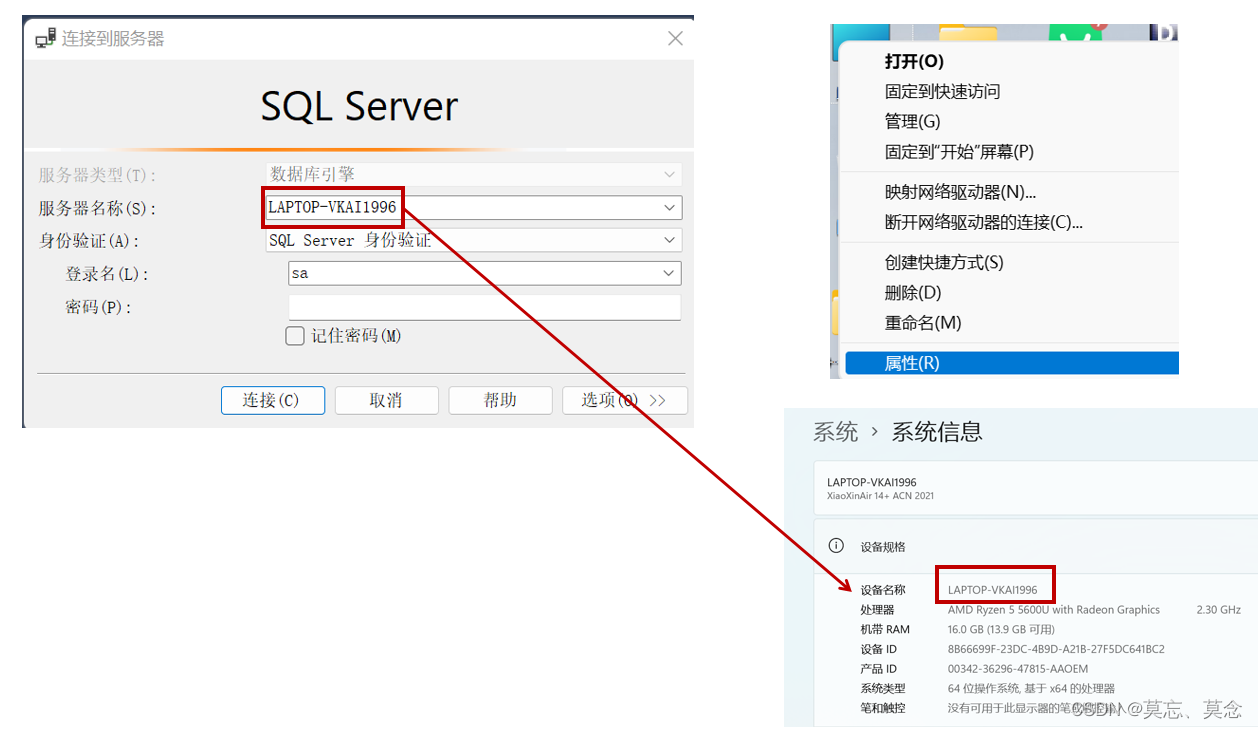Screen dimensions: 1258x729
Task: Select 固定到"开始"屏幕(P) menu entry
Action: click(x=1010, y=152)
